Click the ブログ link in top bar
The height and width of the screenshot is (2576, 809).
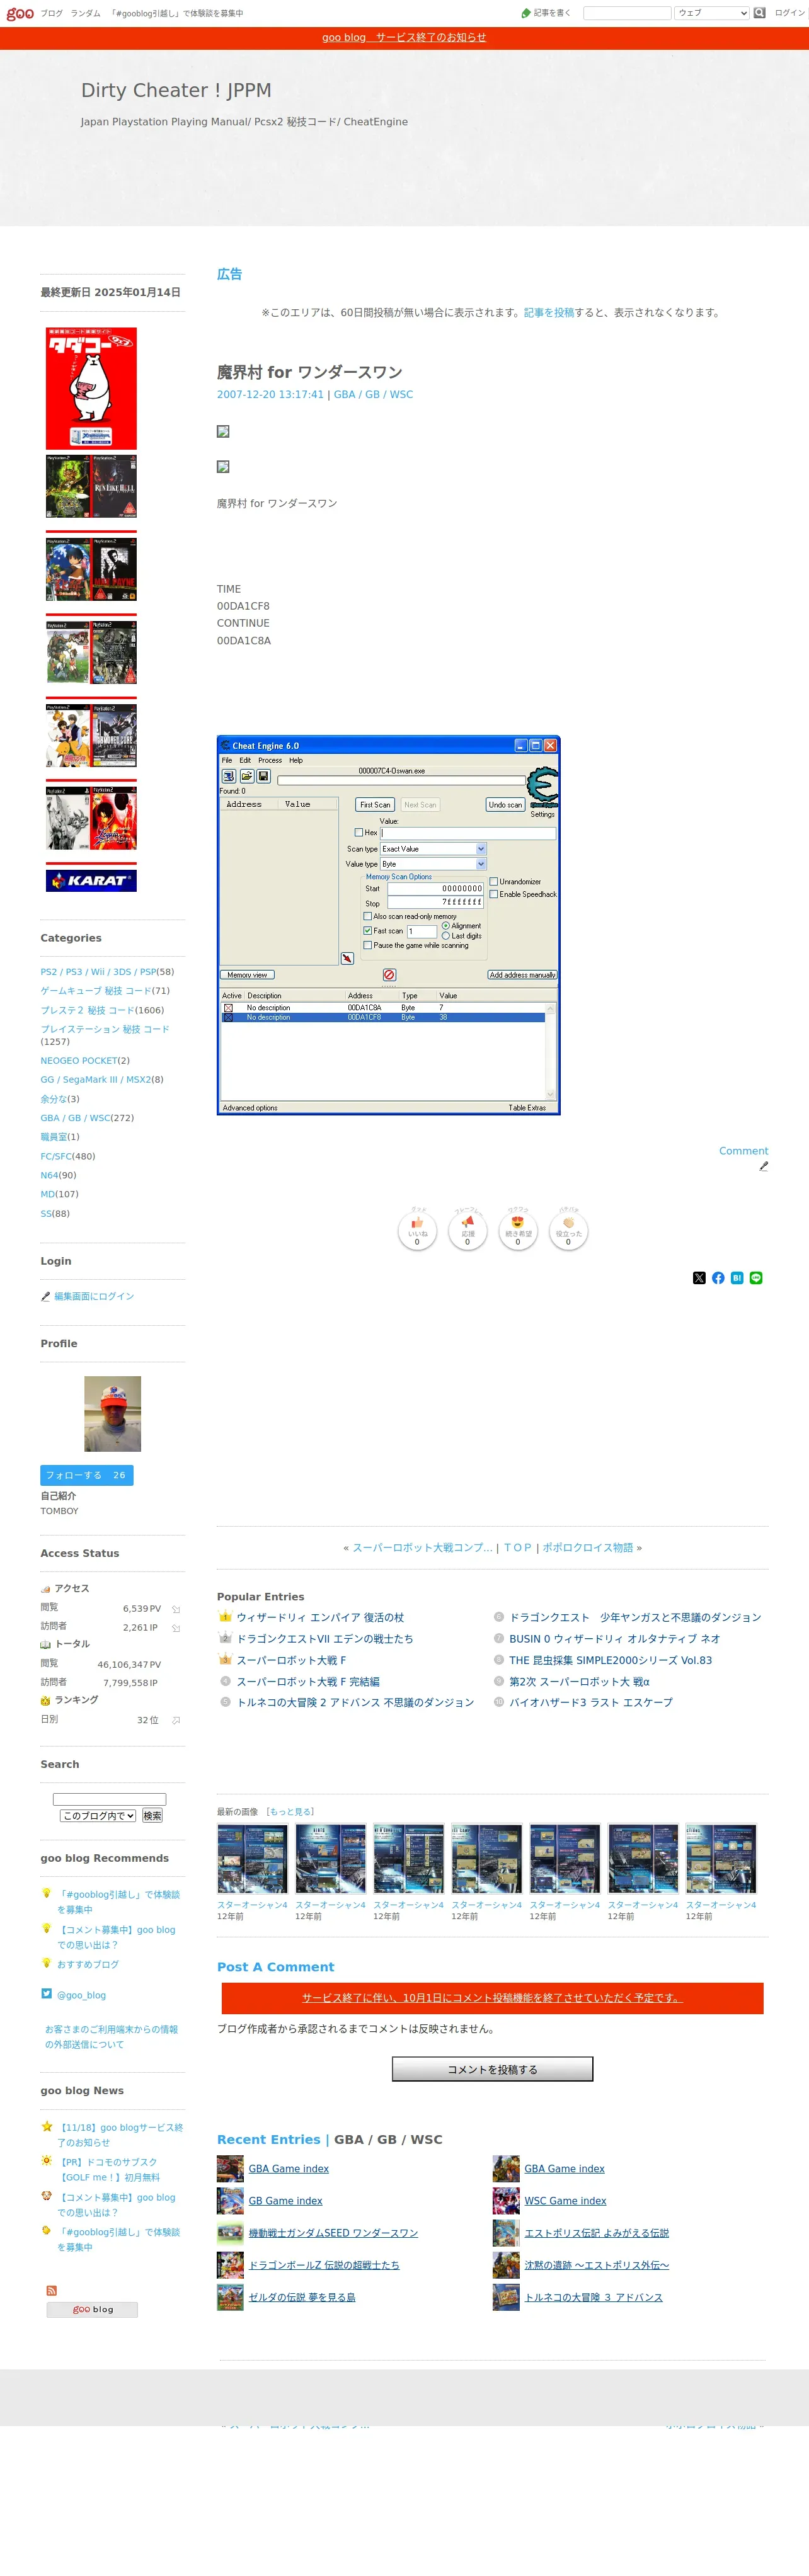(x=51, y=13)
